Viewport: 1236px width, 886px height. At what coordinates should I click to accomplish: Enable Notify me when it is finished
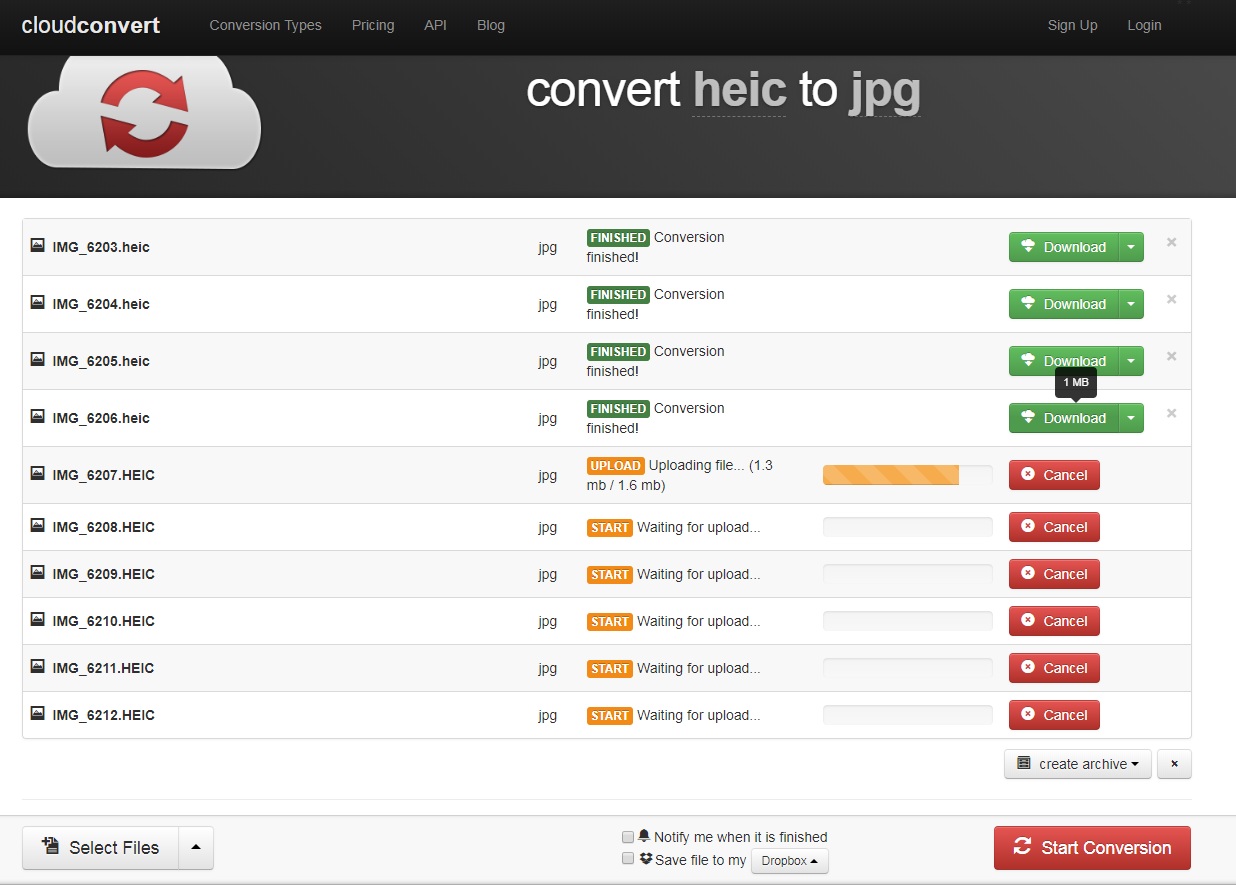628,837
